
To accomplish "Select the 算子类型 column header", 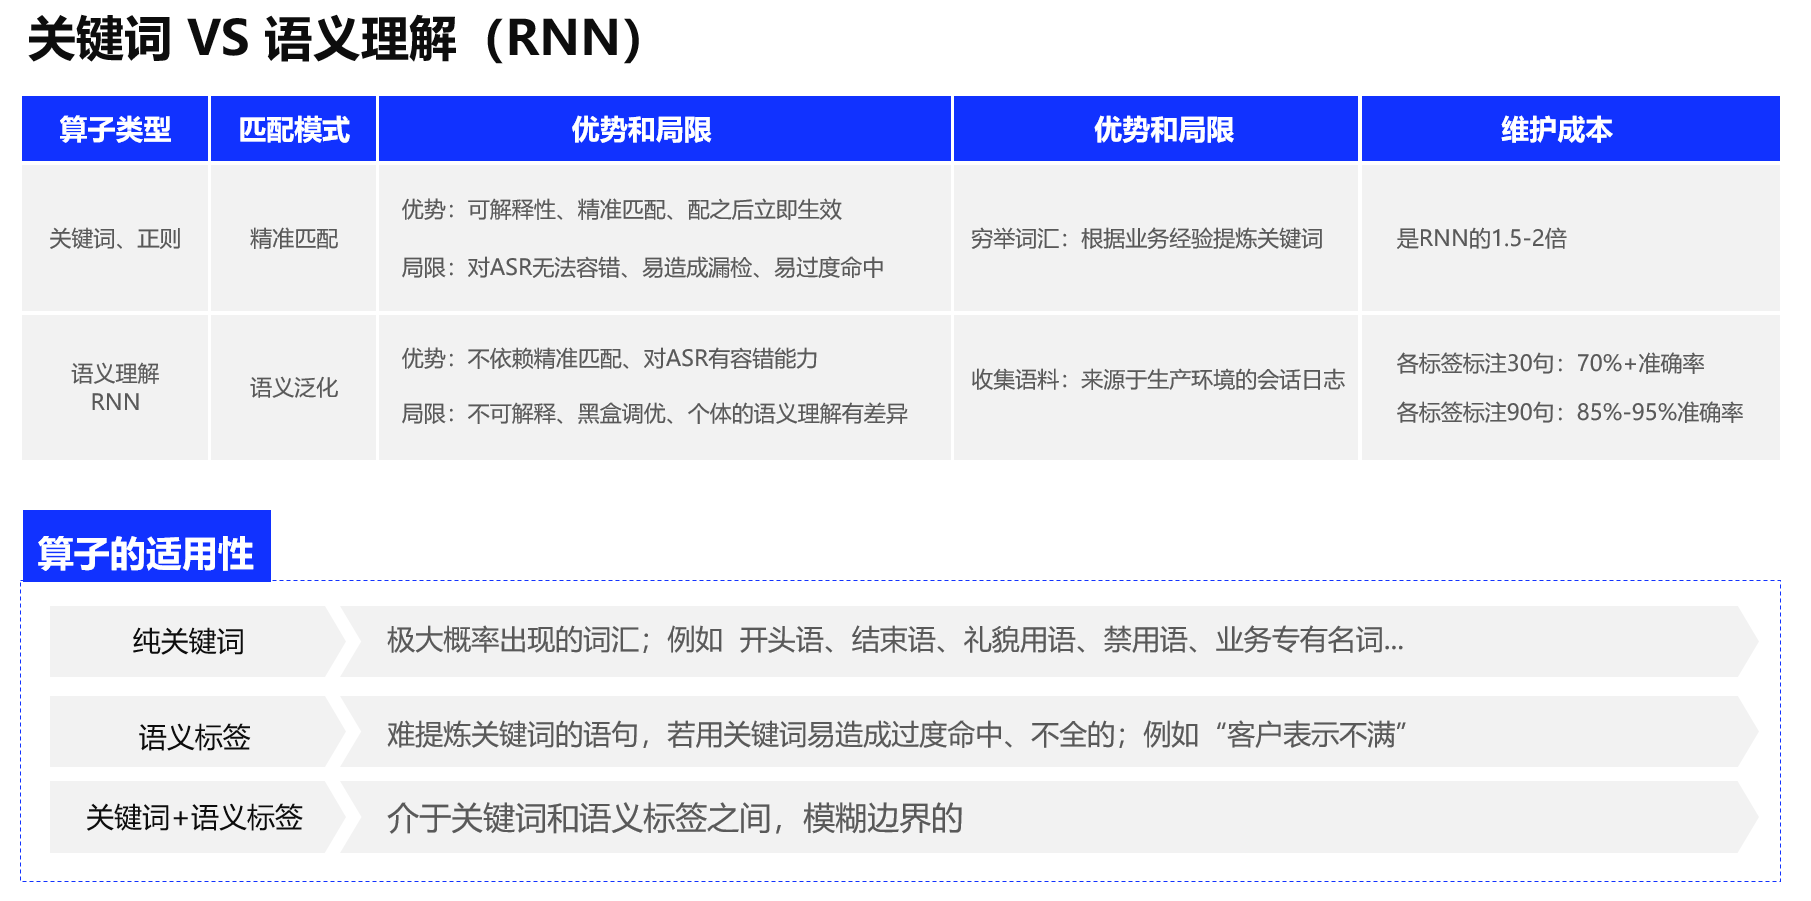I will pos(115,129).
